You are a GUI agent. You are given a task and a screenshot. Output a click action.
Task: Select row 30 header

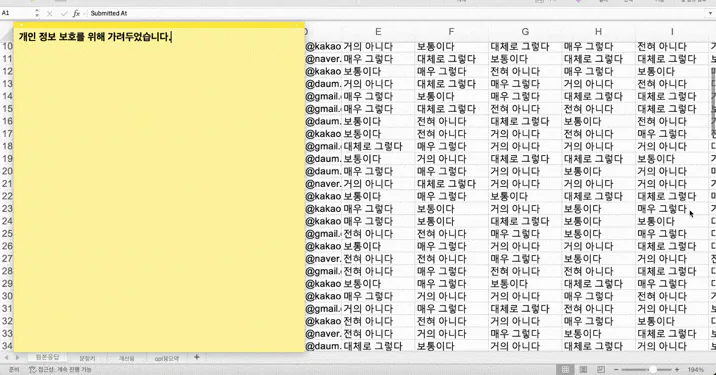point(7,296)
